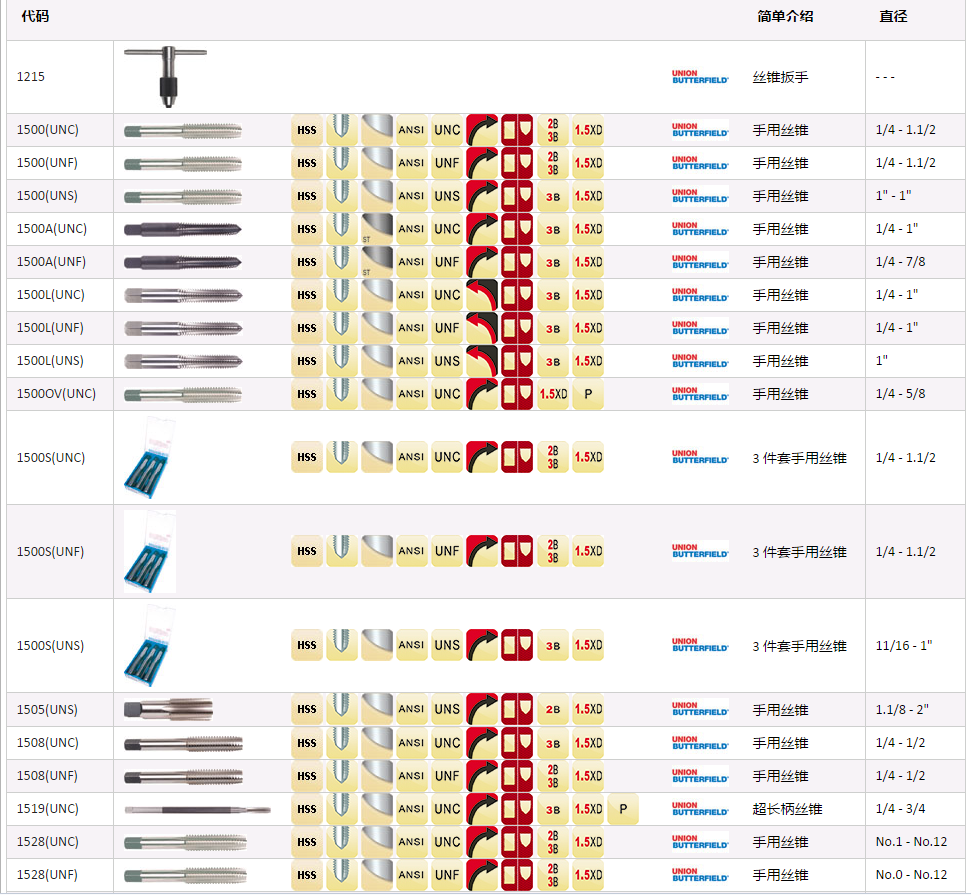Click the Union Butterfield logo in the 1215 row
The height and width of the screenshot is (895, 971).
[x=700, y=77]
